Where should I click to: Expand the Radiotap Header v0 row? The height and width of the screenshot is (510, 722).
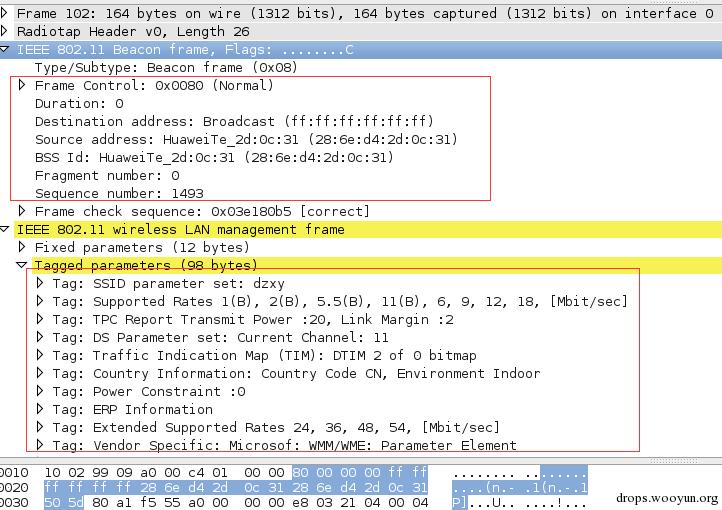[4, 31]
